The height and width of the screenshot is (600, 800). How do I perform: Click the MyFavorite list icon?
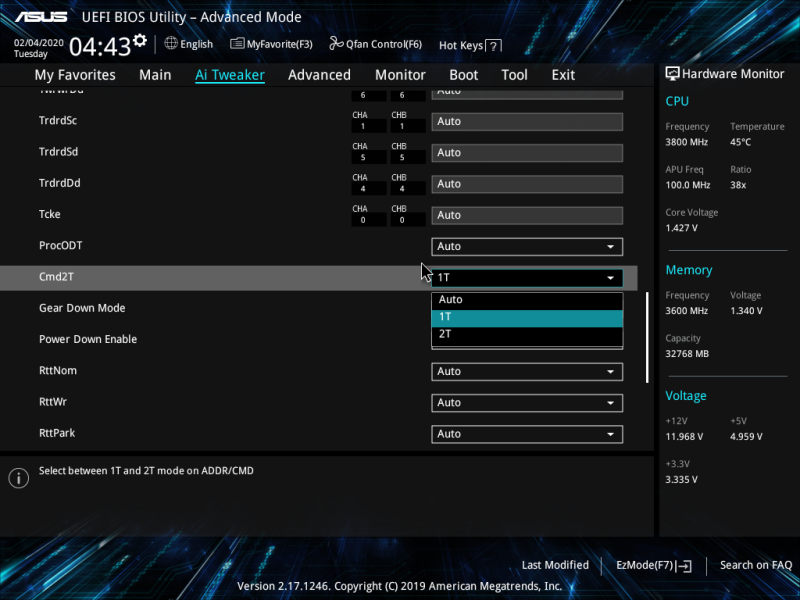(237, 44)
